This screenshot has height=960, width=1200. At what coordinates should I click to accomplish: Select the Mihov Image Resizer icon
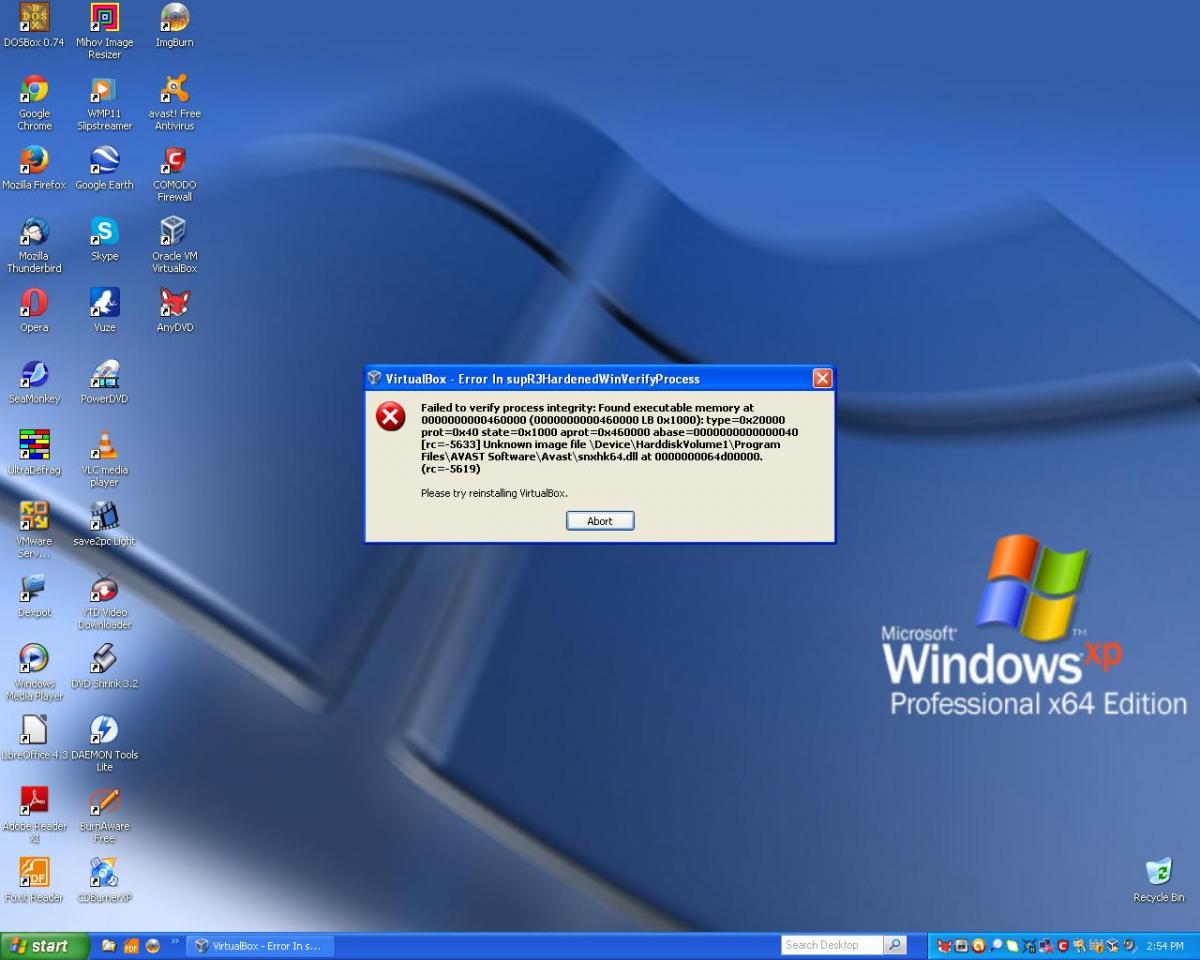tap(104, 31)
